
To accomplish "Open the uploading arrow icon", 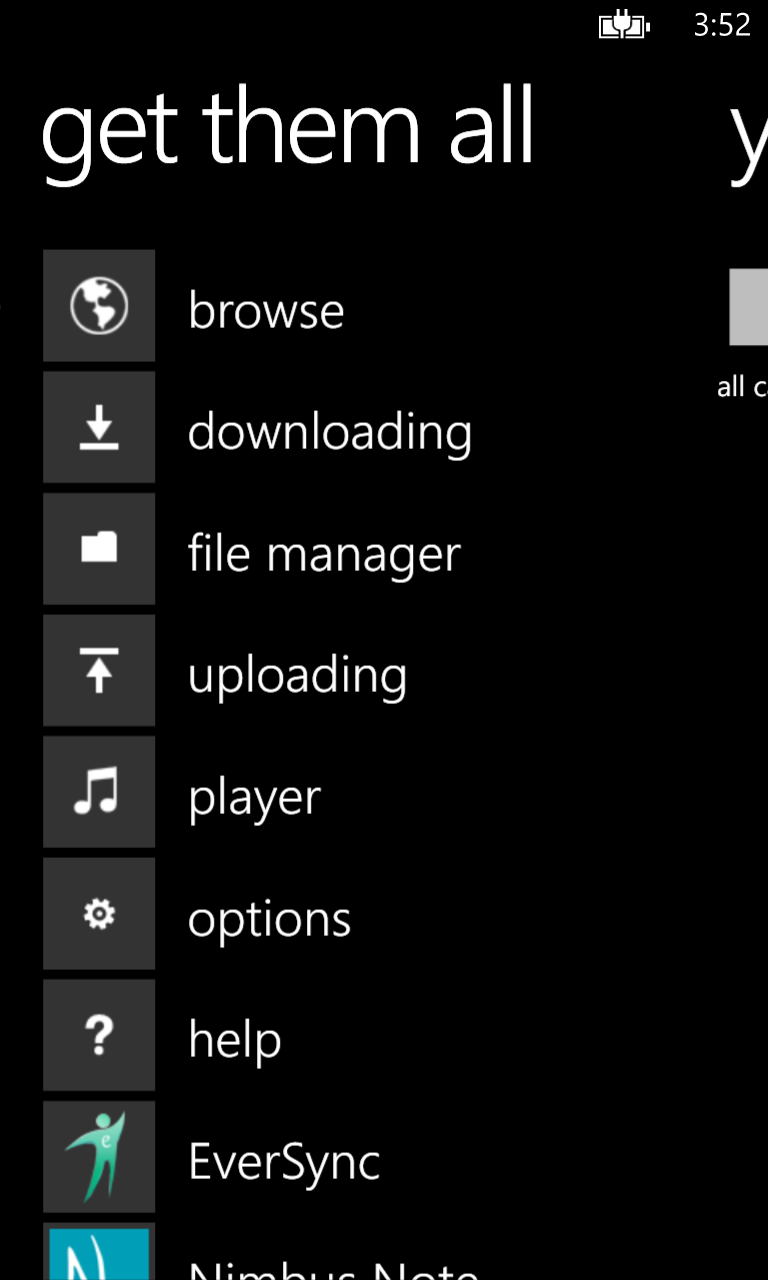I will tap(99, 671).
